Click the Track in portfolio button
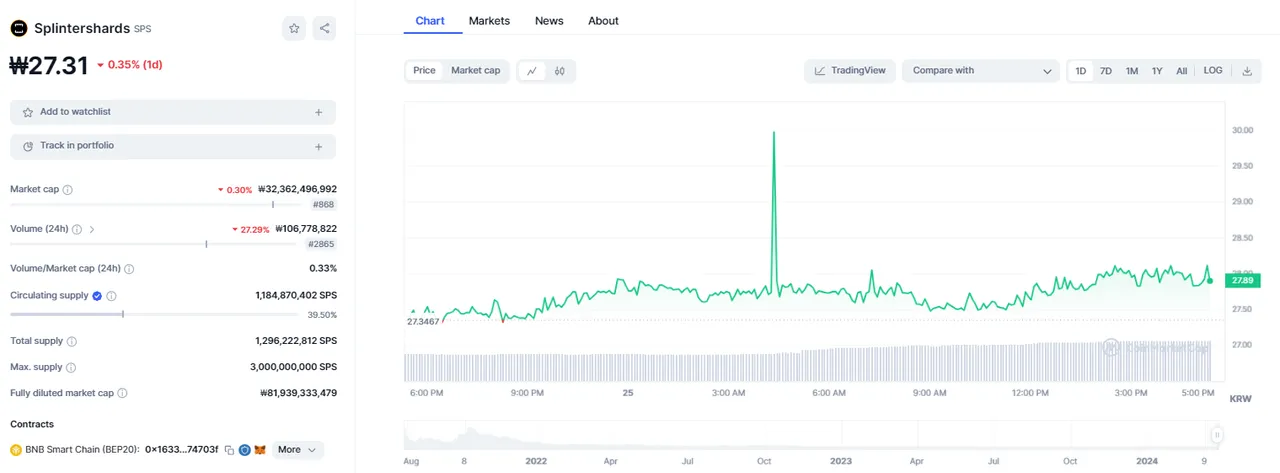Screen dimensions: 1280x473 pos(173,147)
